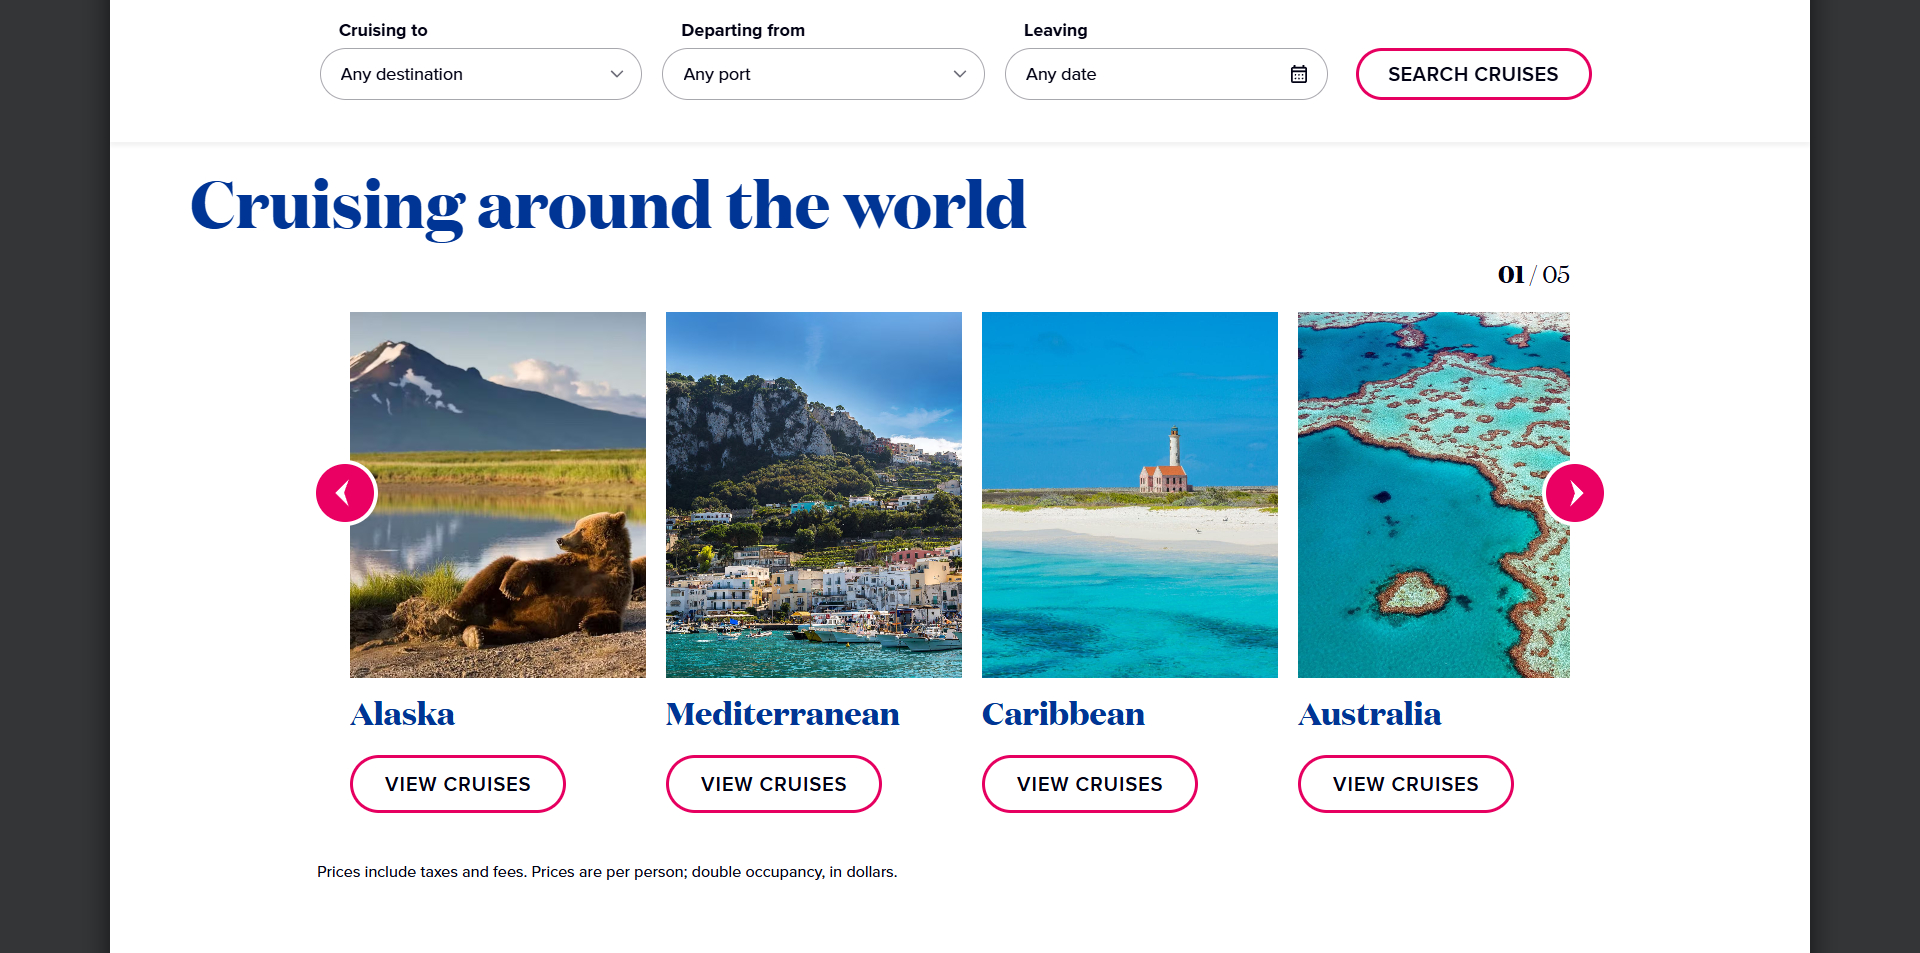The width and height of the screenshot is (1920, 953).
Task: Click the right carousel arrow
Action: (x=1575, y=492)
